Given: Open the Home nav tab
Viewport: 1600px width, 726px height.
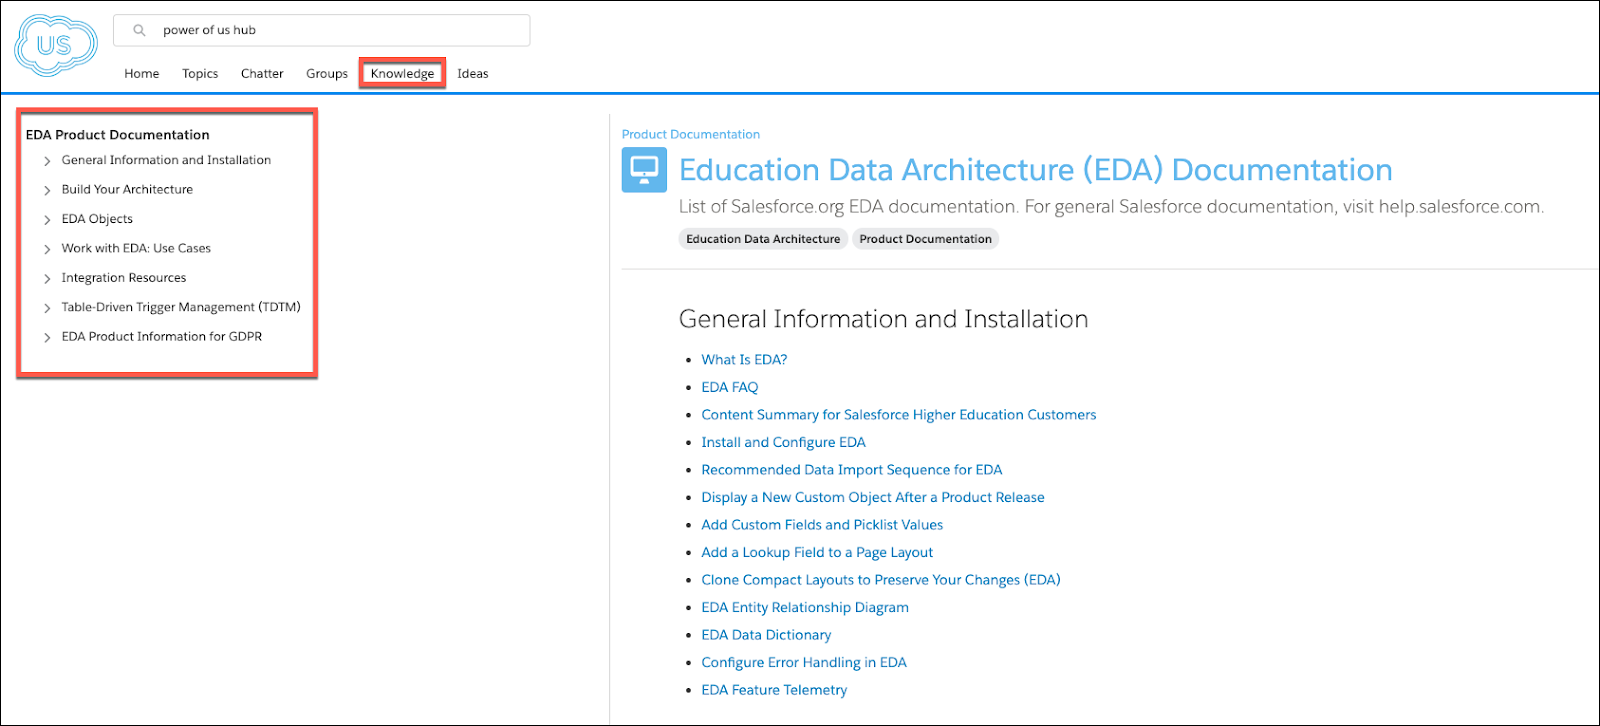Looking at the screenshot, I should [x=142, y=74].
